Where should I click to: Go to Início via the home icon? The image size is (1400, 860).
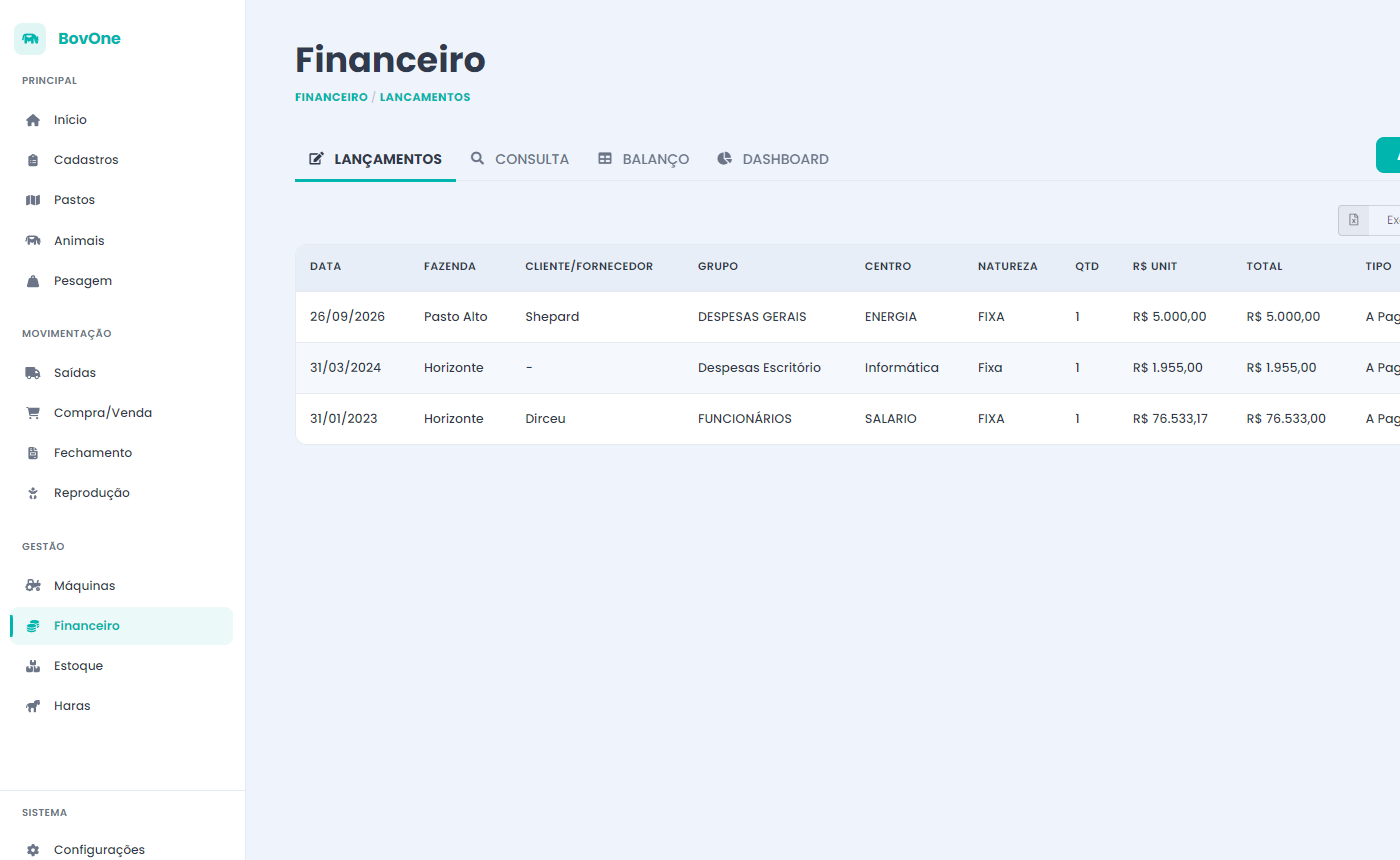pyautogui.click(x=33, y=120)
